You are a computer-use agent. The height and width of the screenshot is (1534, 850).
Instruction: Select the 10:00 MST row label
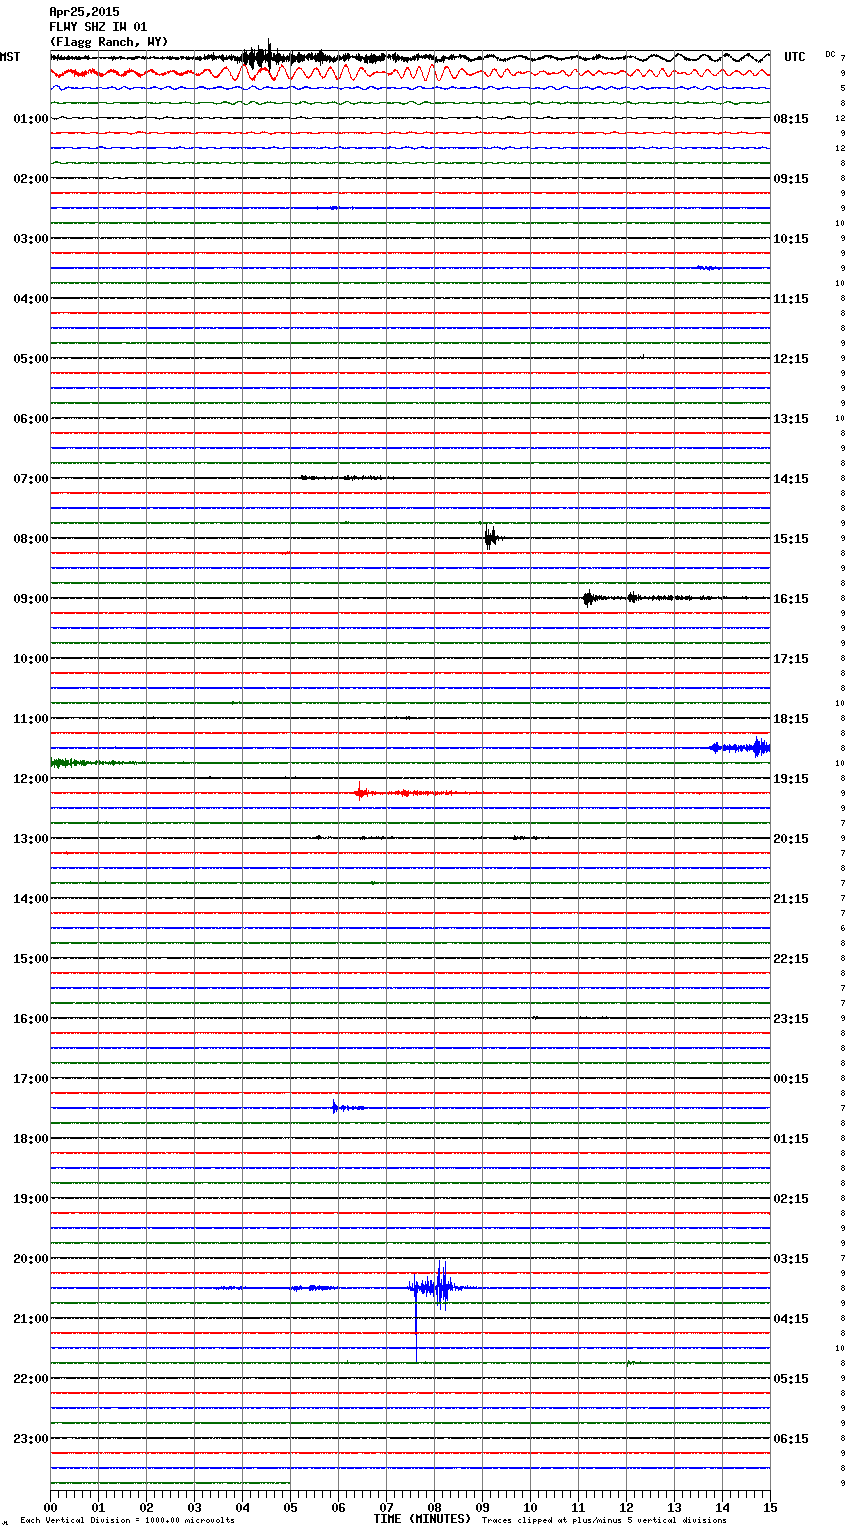coord(31,659)
